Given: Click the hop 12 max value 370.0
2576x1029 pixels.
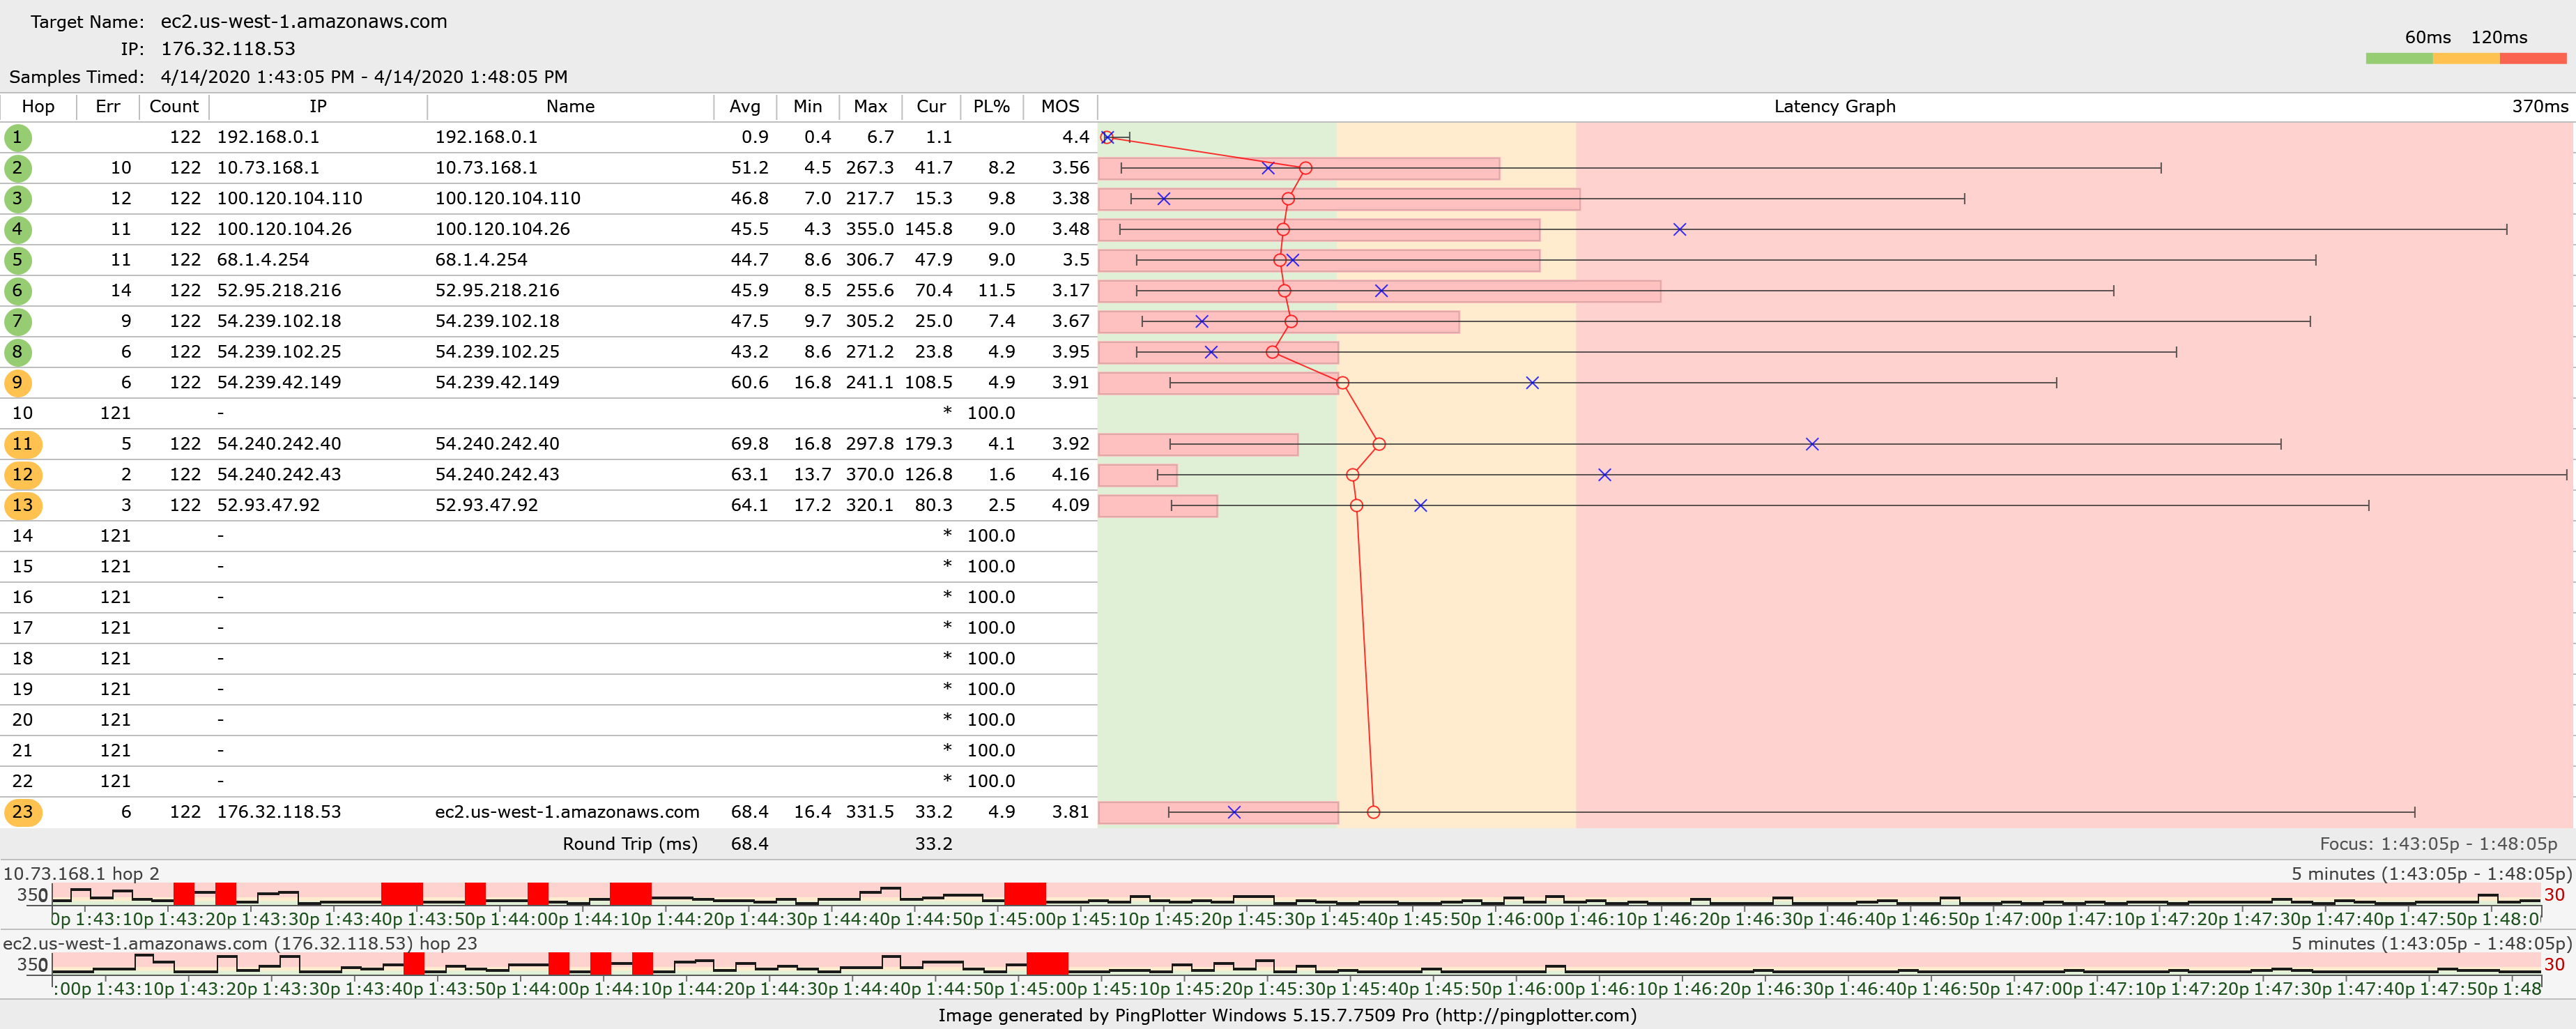Looking at the screenshot, I should (870, 475).
